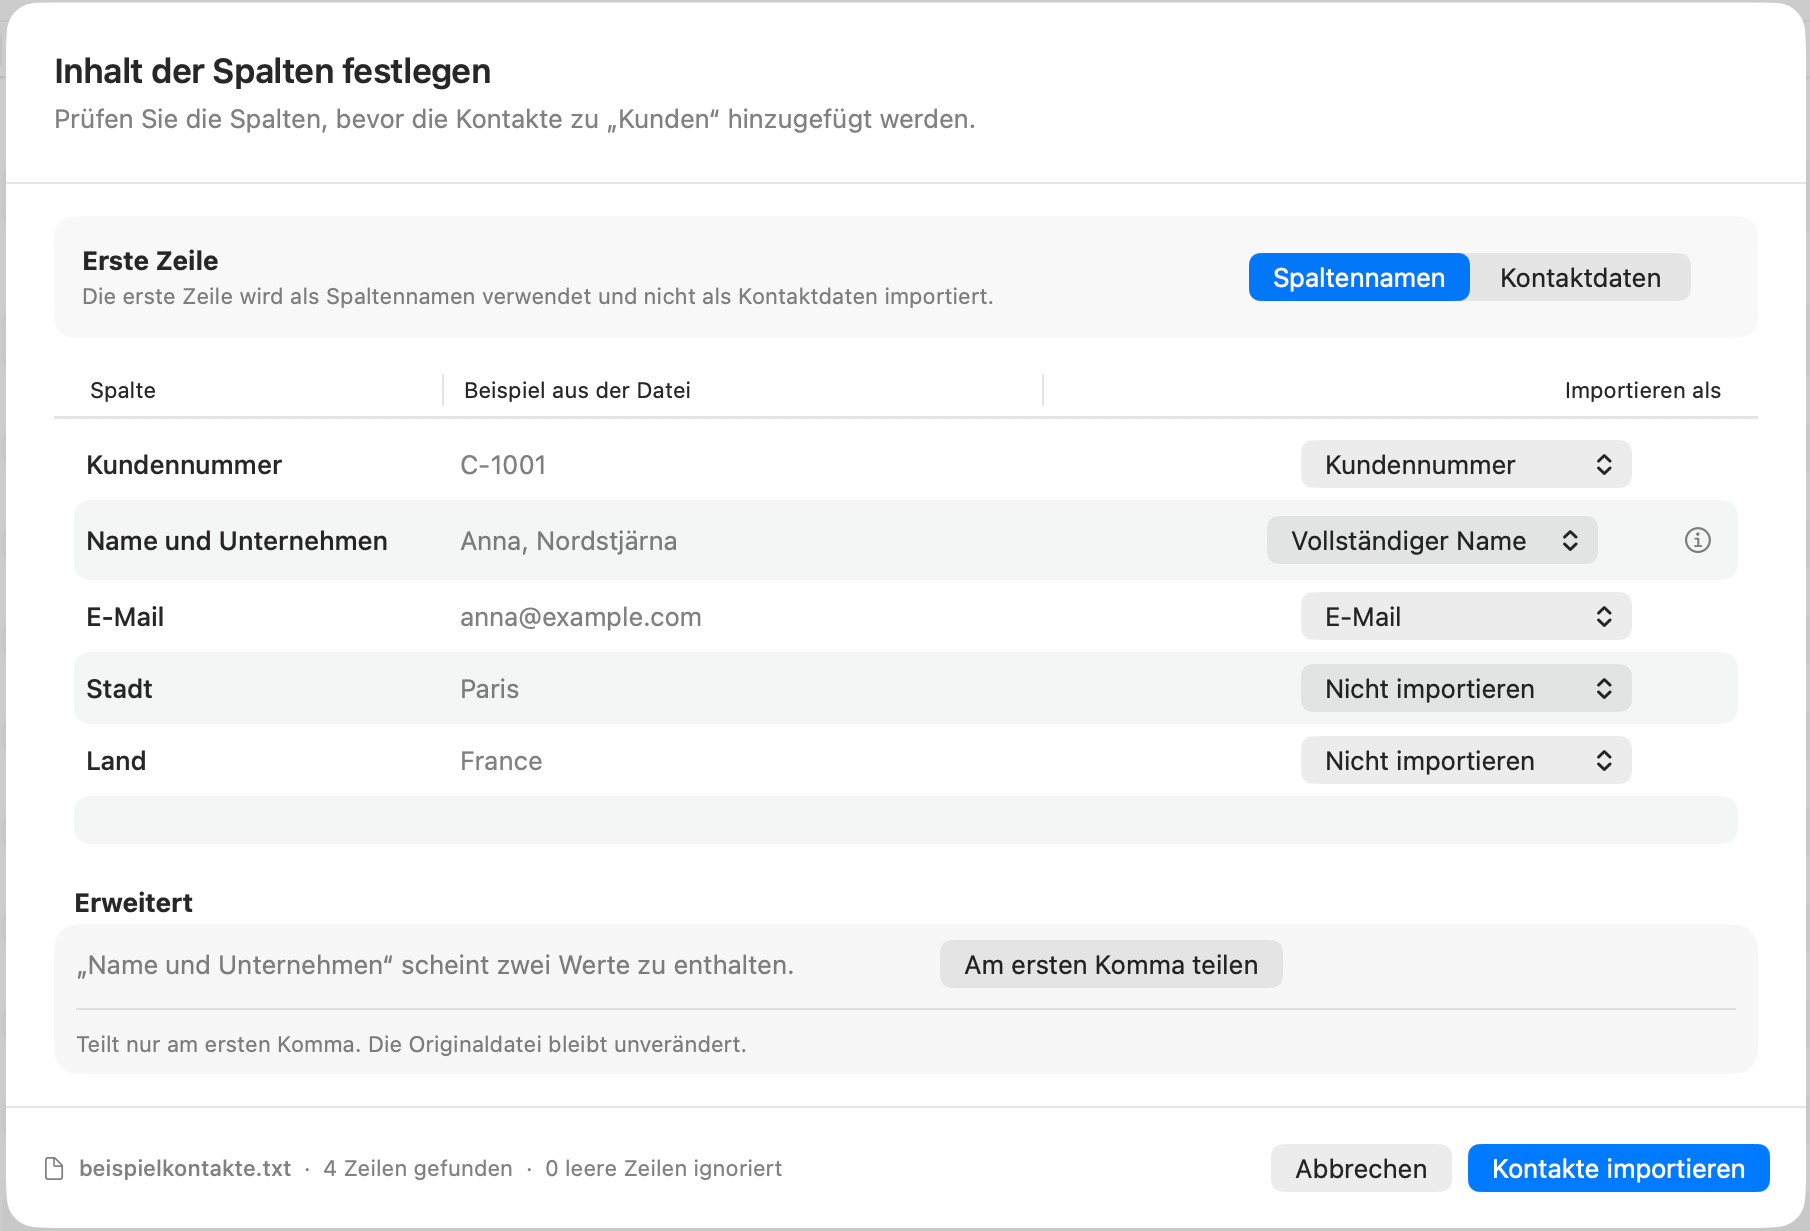Click the Importieren als column header

coord(1642,390)
